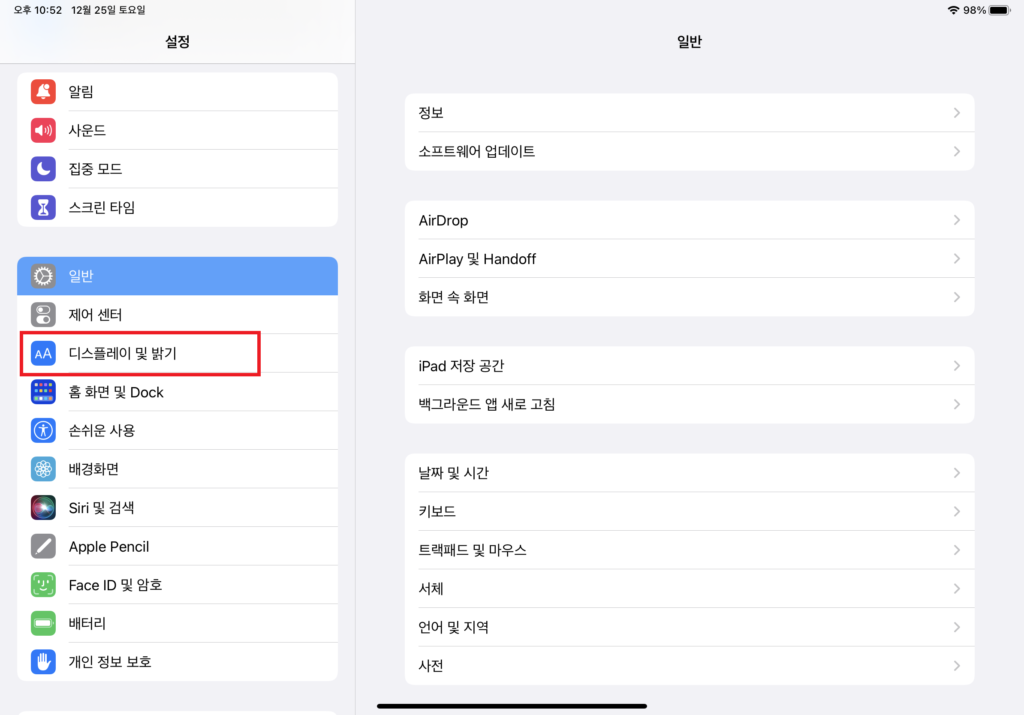
Task: Open the iPad 저장 공간 chevron
Action: (x=957, y=366)
